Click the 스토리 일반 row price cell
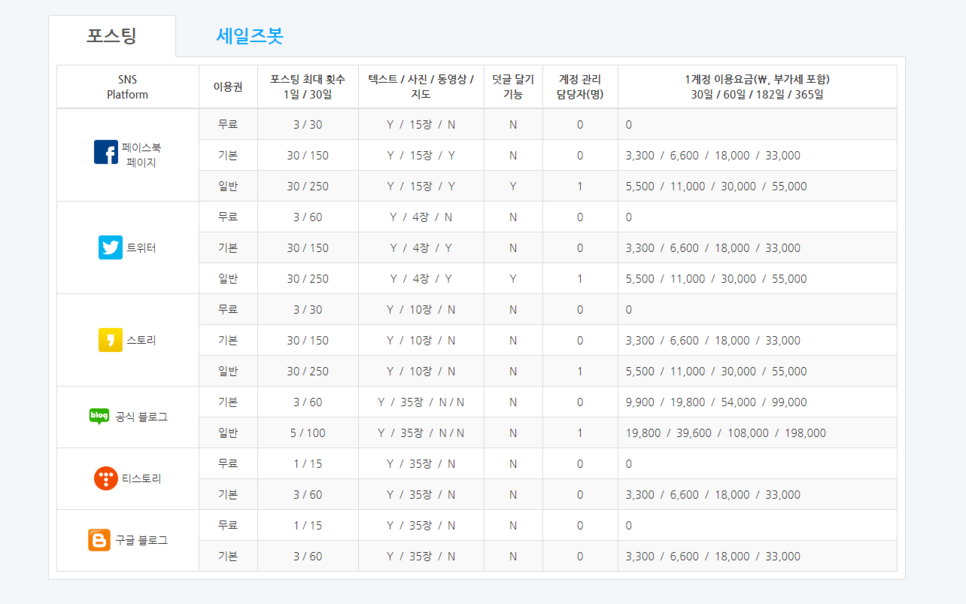This screenshot has height=604, width=966. (757, 371)
